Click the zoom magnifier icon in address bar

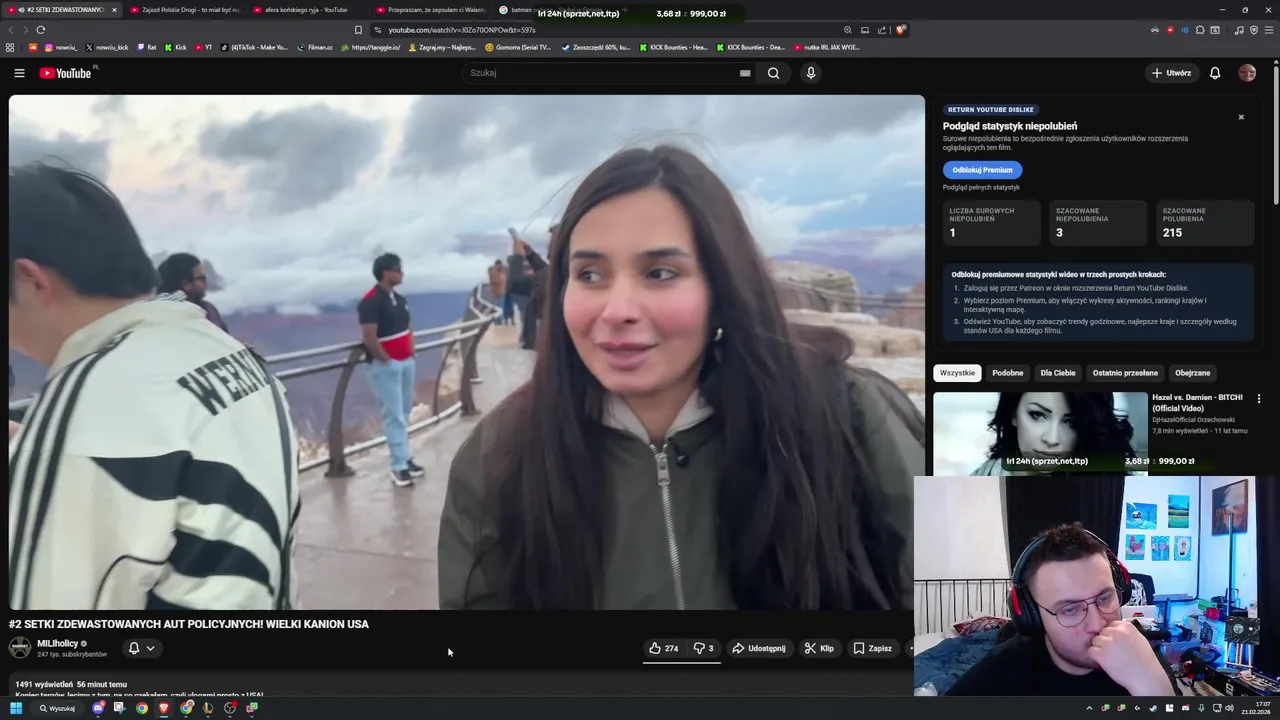[x=848, y=30]
